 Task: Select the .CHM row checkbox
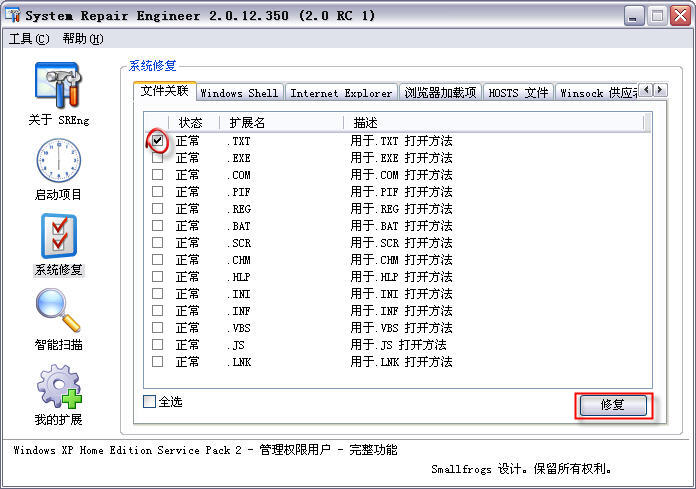point(157,260)
